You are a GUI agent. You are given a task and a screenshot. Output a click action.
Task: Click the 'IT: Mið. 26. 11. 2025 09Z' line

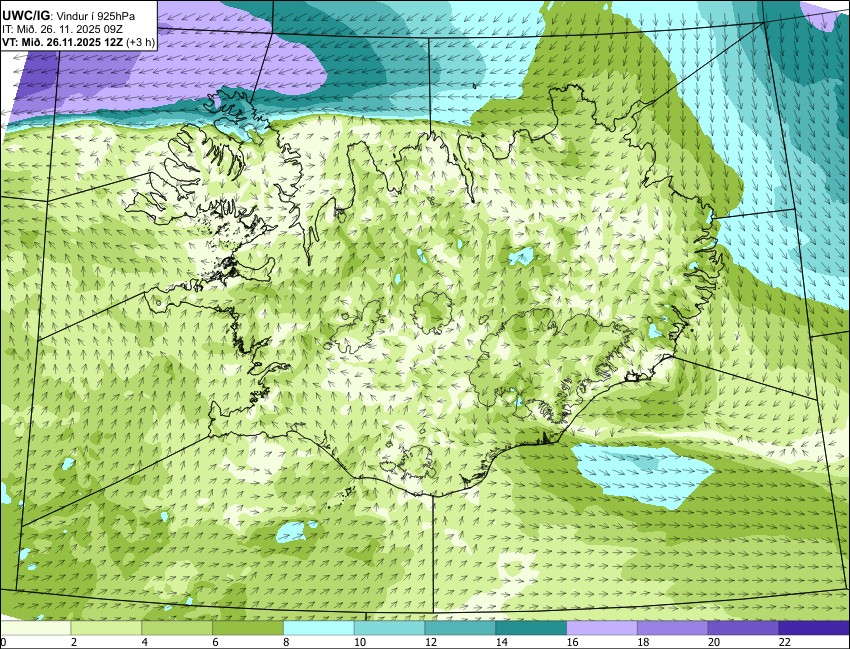pos(64,29)
